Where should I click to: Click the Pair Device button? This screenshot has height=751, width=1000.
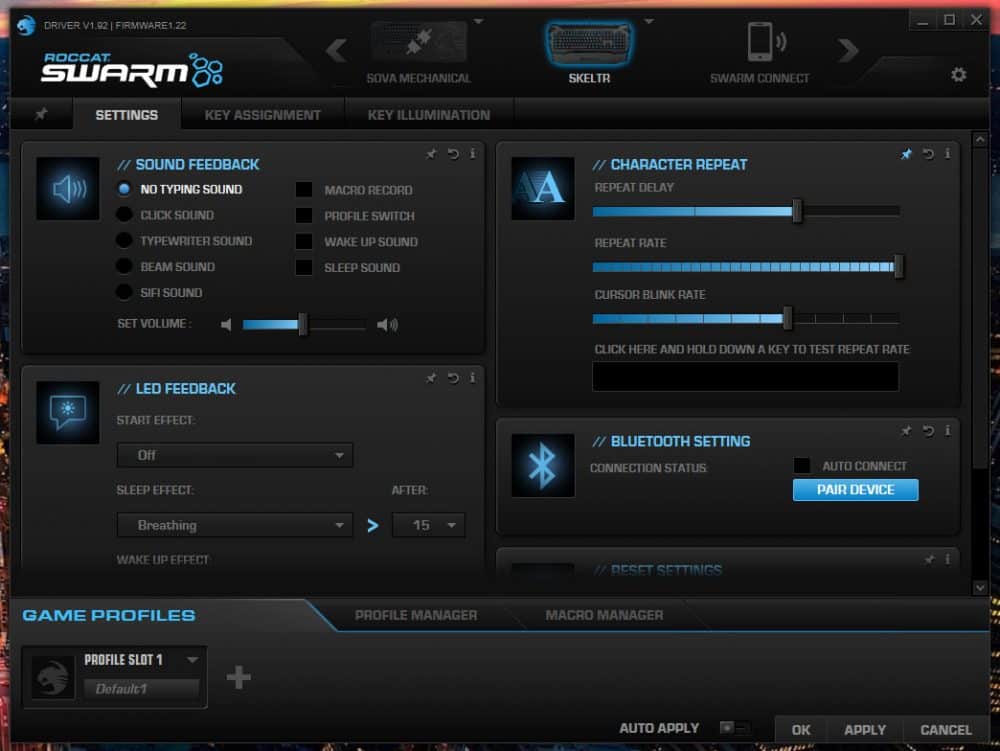(855, 490)
